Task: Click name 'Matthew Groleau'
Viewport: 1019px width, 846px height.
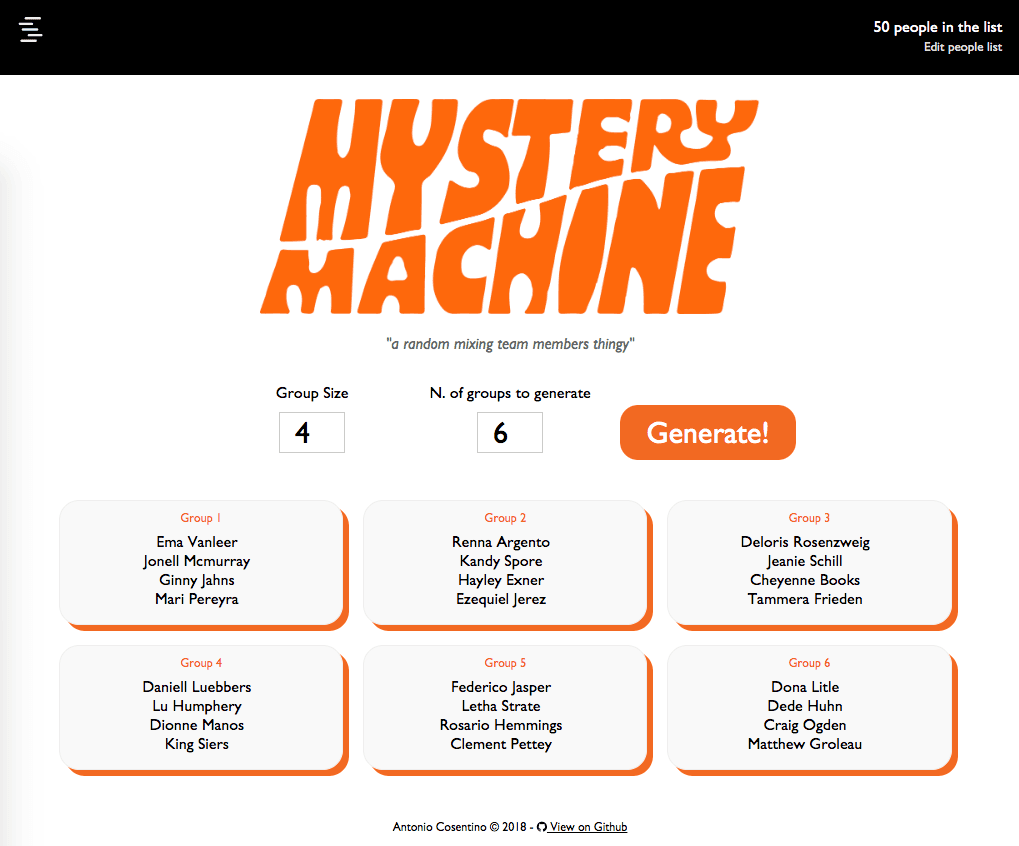Action: coord(805,744)
